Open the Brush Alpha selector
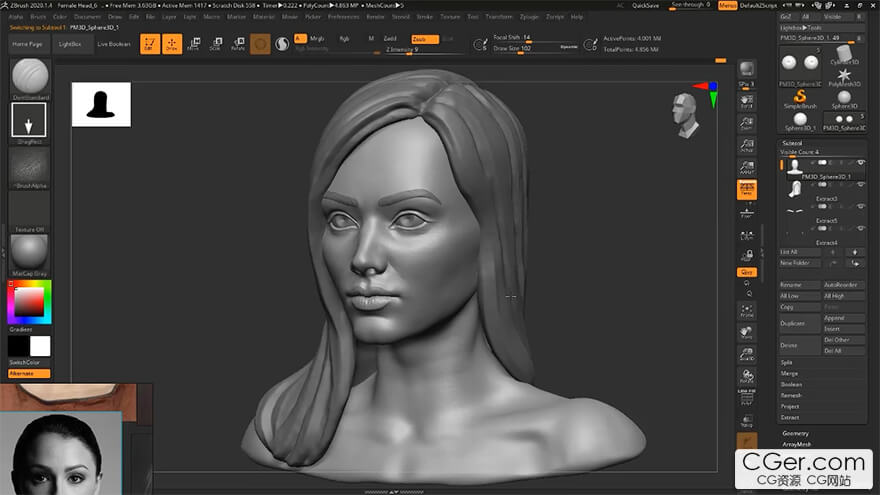Image resolution: width=880 pixels, height=495 pixels. coord(29,166)
